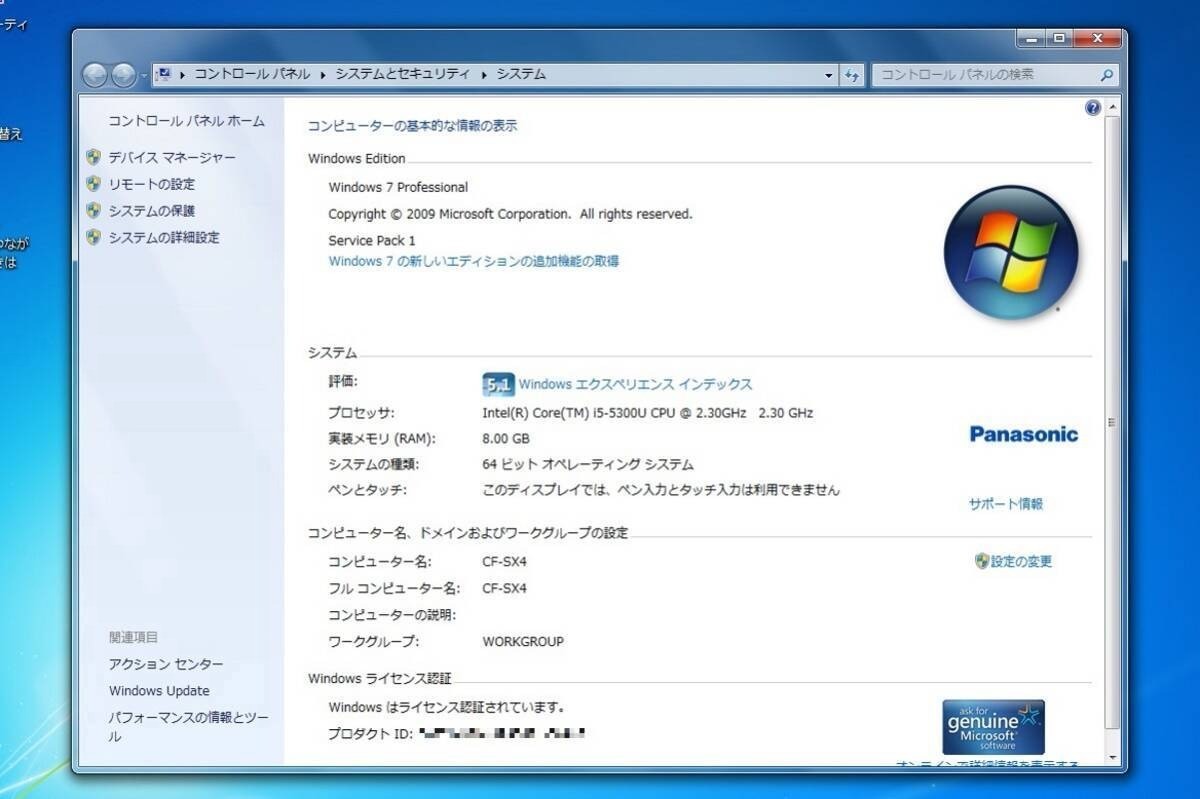Open システムの詳細設定 link
Screen dimensions: 1200x799
[164, 238]
